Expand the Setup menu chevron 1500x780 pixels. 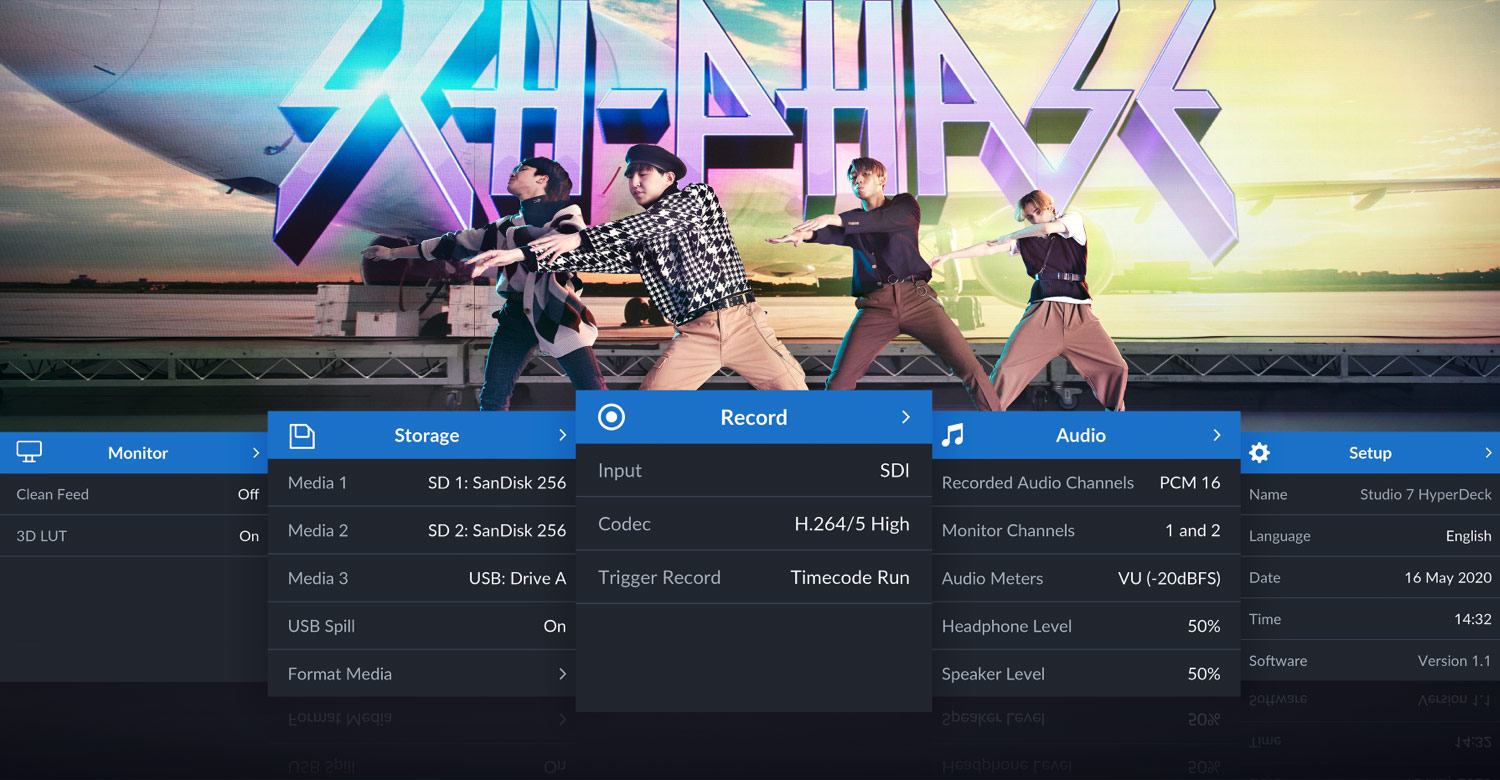click(1488, 452)
